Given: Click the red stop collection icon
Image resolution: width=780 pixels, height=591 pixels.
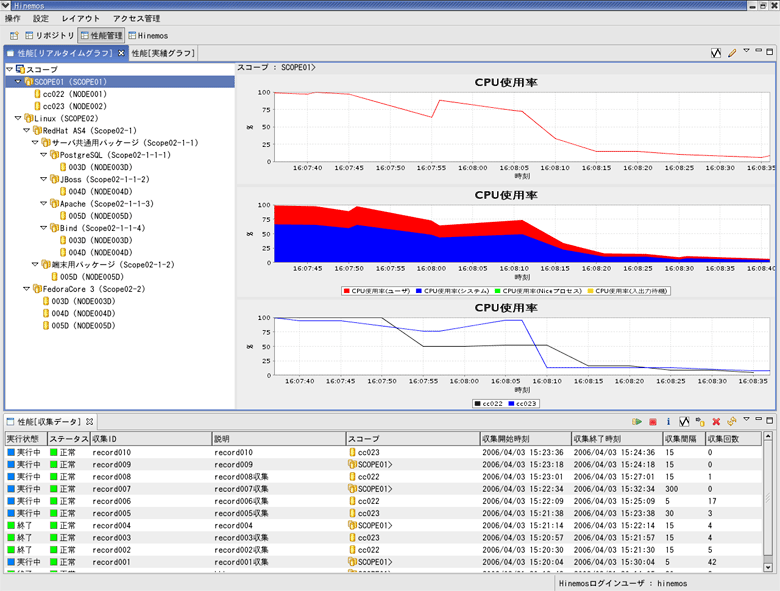Looking at the screenshot, I should tap(653, 422).
